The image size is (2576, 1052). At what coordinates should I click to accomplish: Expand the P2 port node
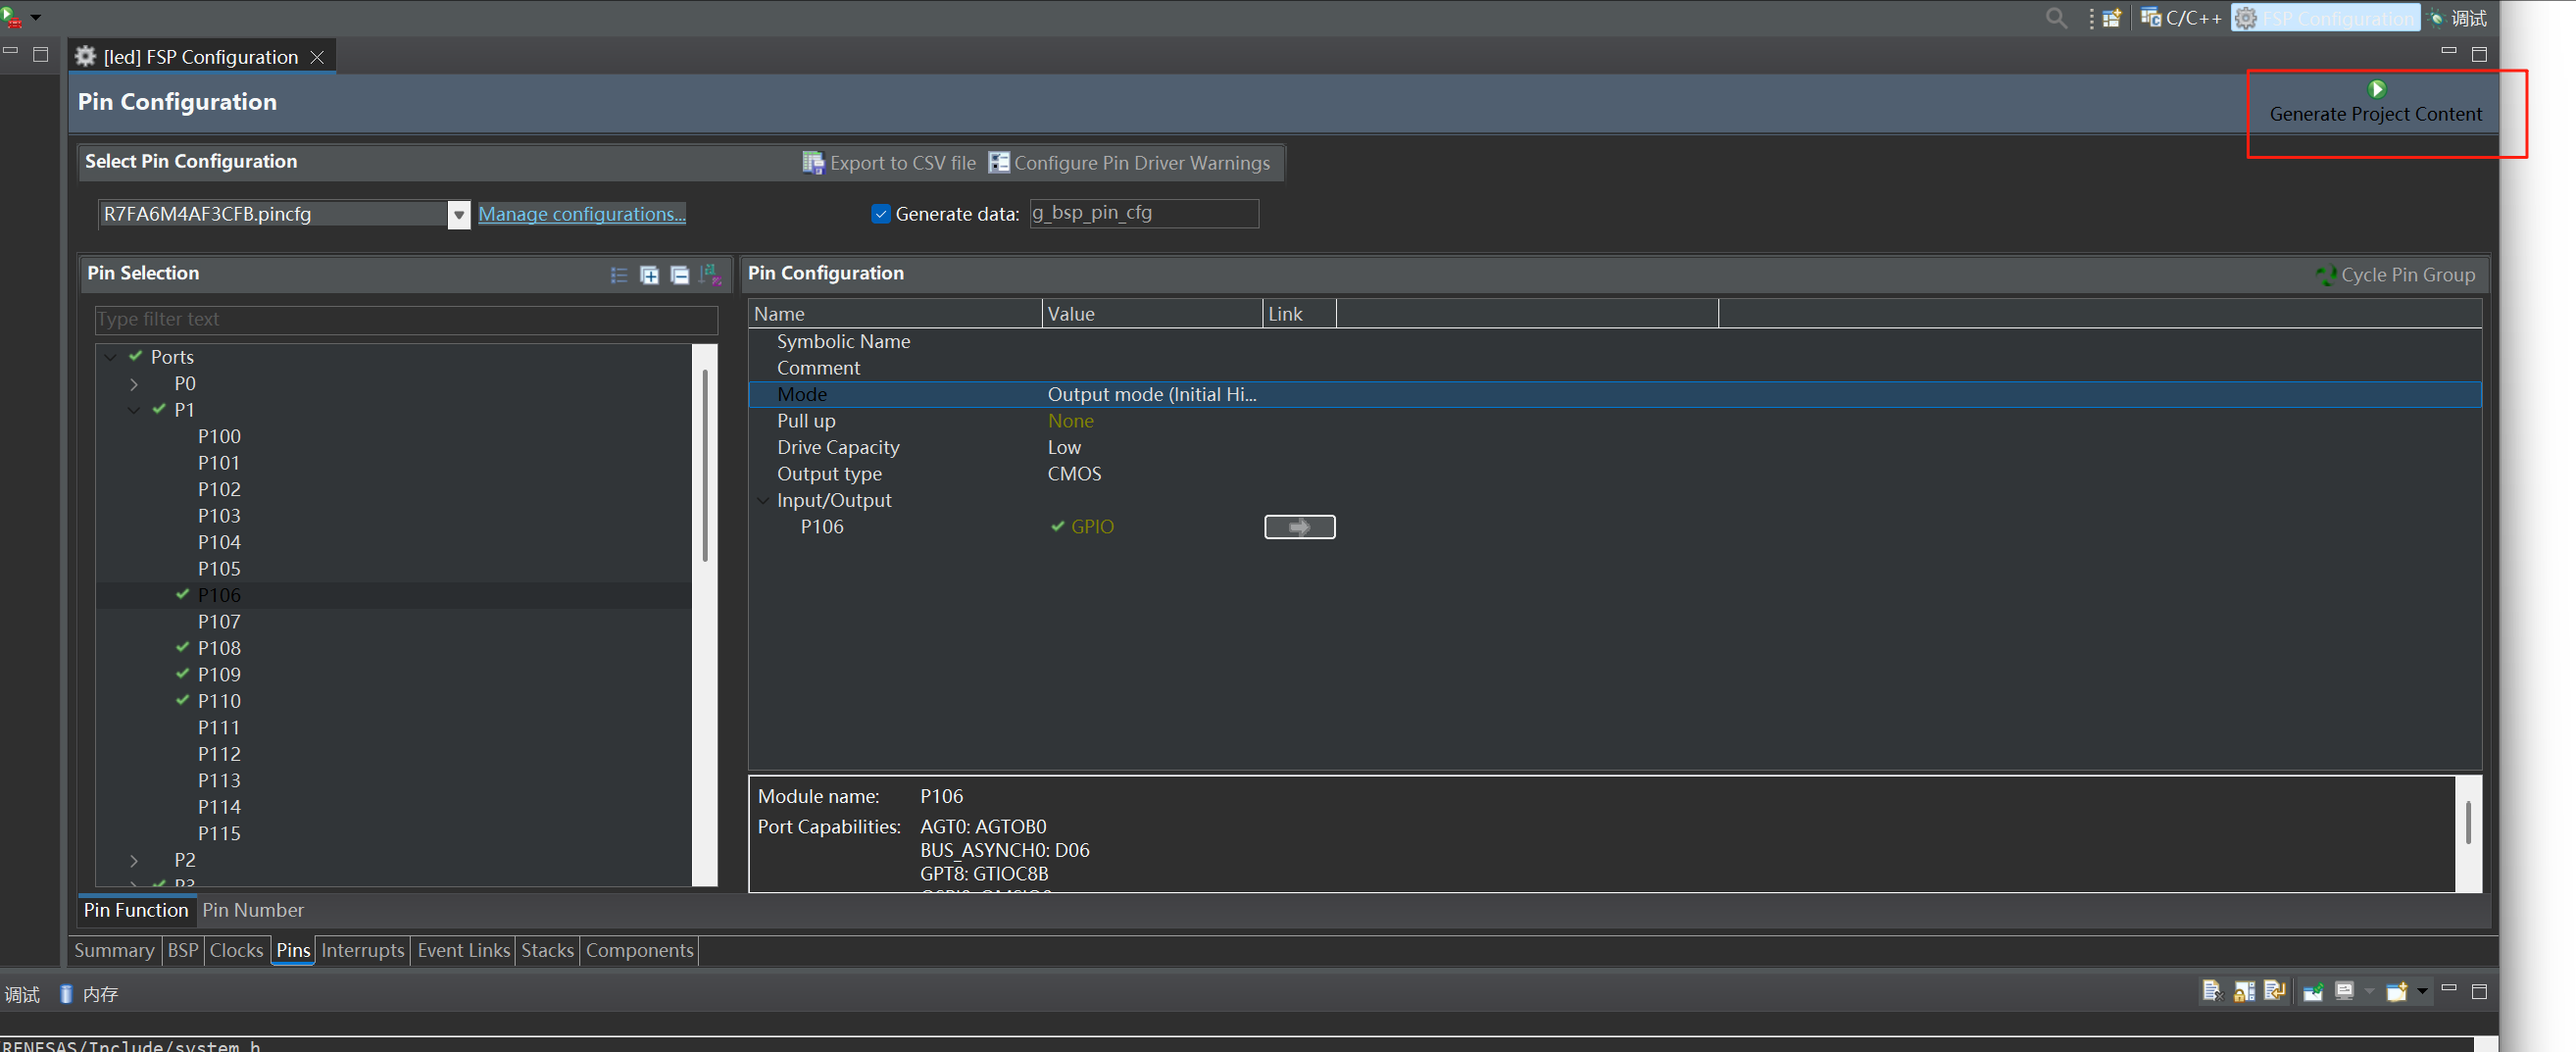(134, 860)
